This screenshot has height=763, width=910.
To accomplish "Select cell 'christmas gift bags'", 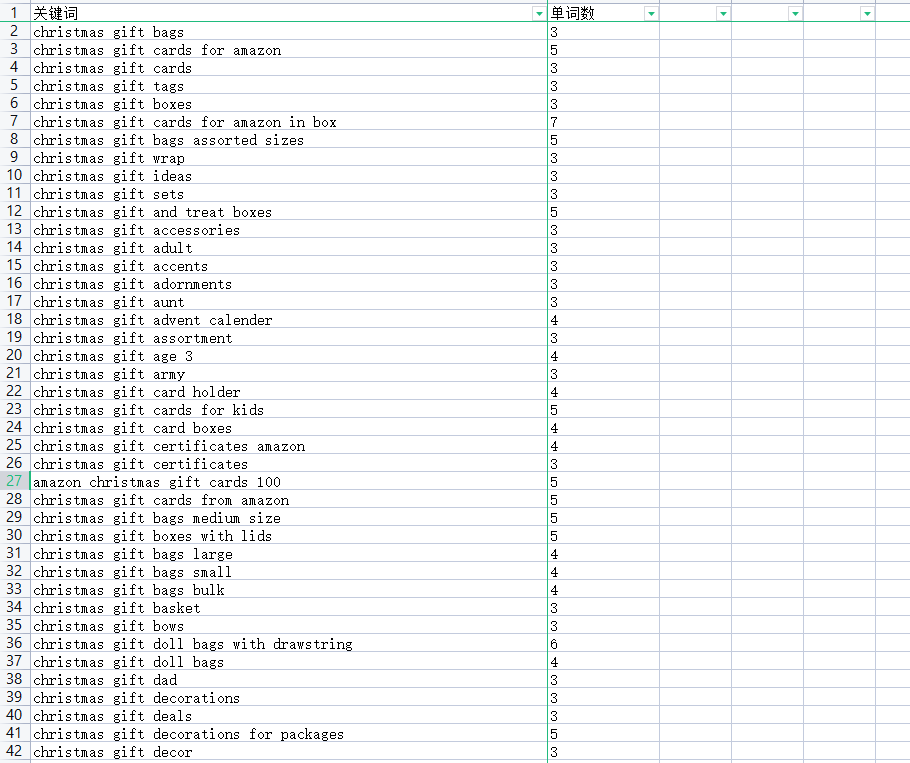I will point(288,31).
